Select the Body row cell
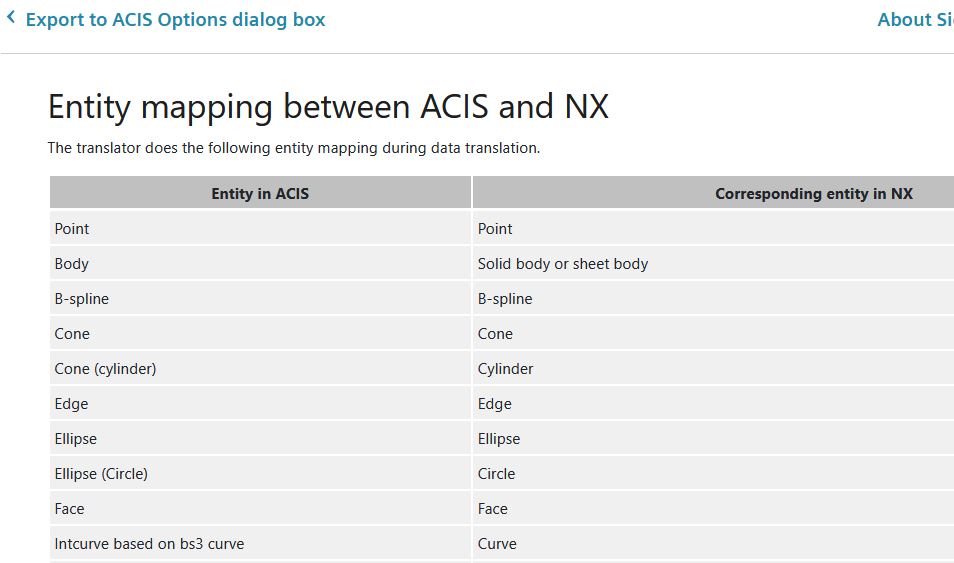 [260, 264]
